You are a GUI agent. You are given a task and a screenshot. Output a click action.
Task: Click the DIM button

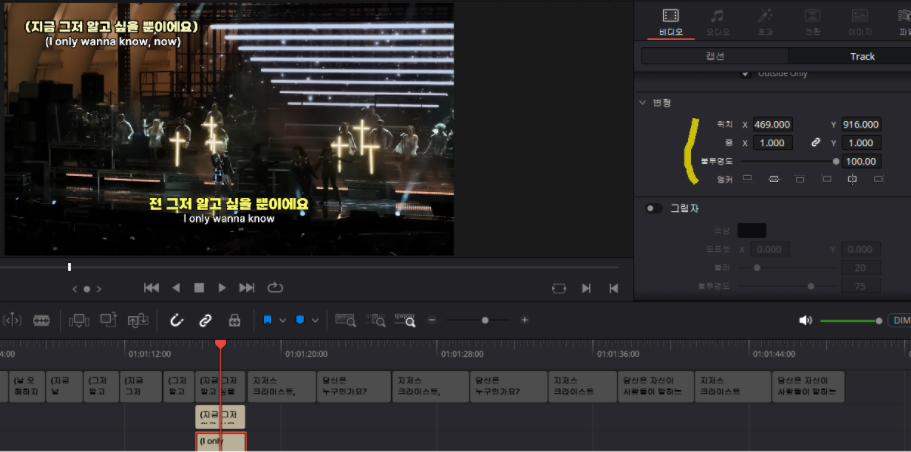(901, 321)
